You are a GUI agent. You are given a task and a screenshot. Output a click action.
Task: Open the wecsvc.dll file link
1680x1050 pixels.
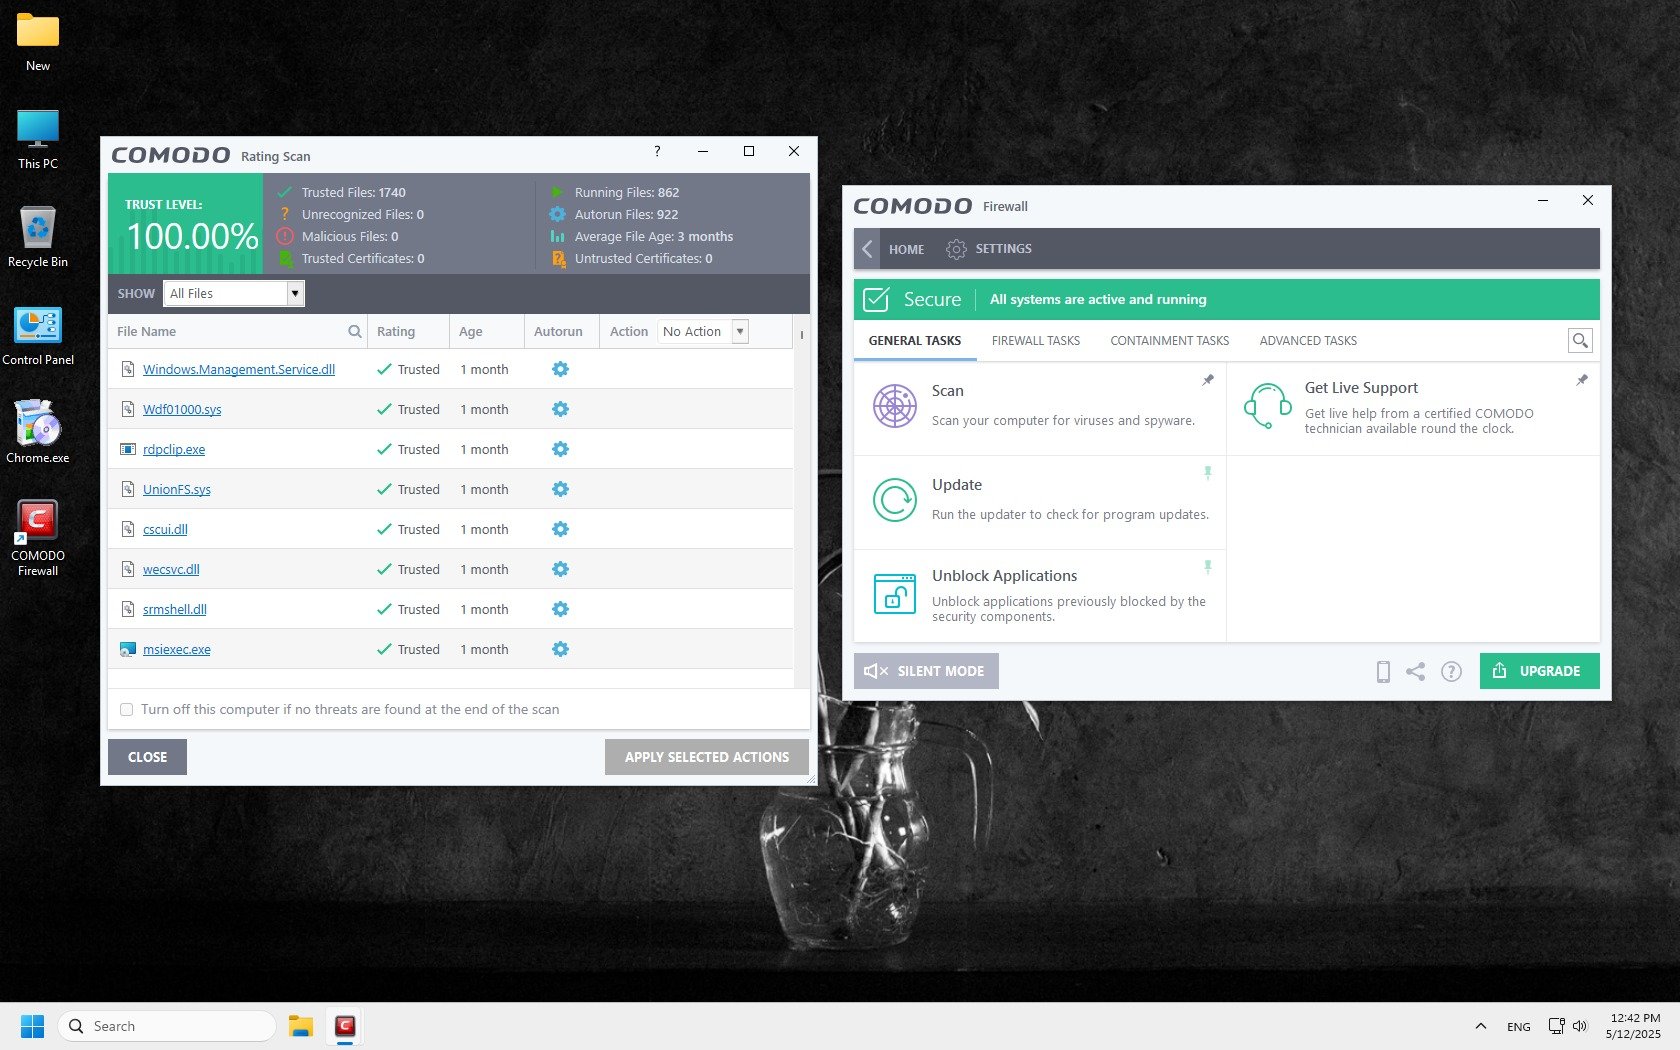coord(171,569)
